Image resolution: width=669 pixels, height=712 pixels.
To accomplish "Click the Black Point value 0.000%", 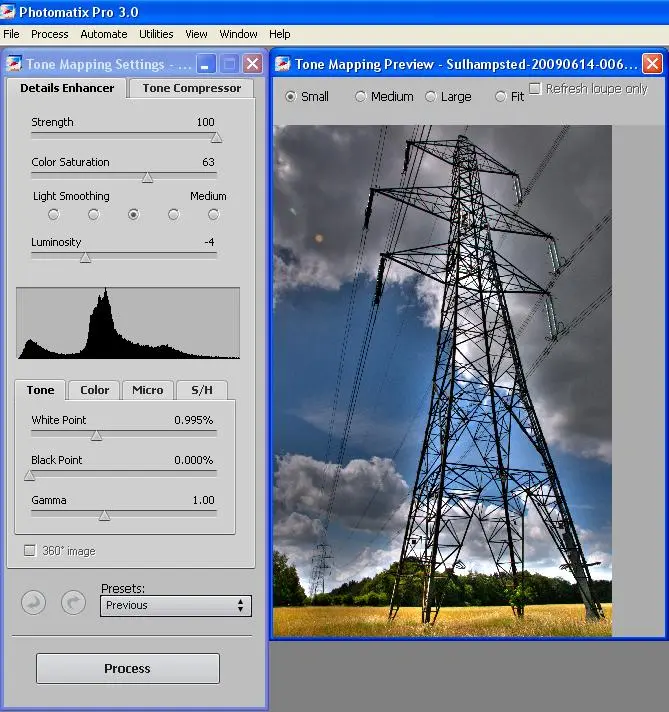I will [193, 460].
